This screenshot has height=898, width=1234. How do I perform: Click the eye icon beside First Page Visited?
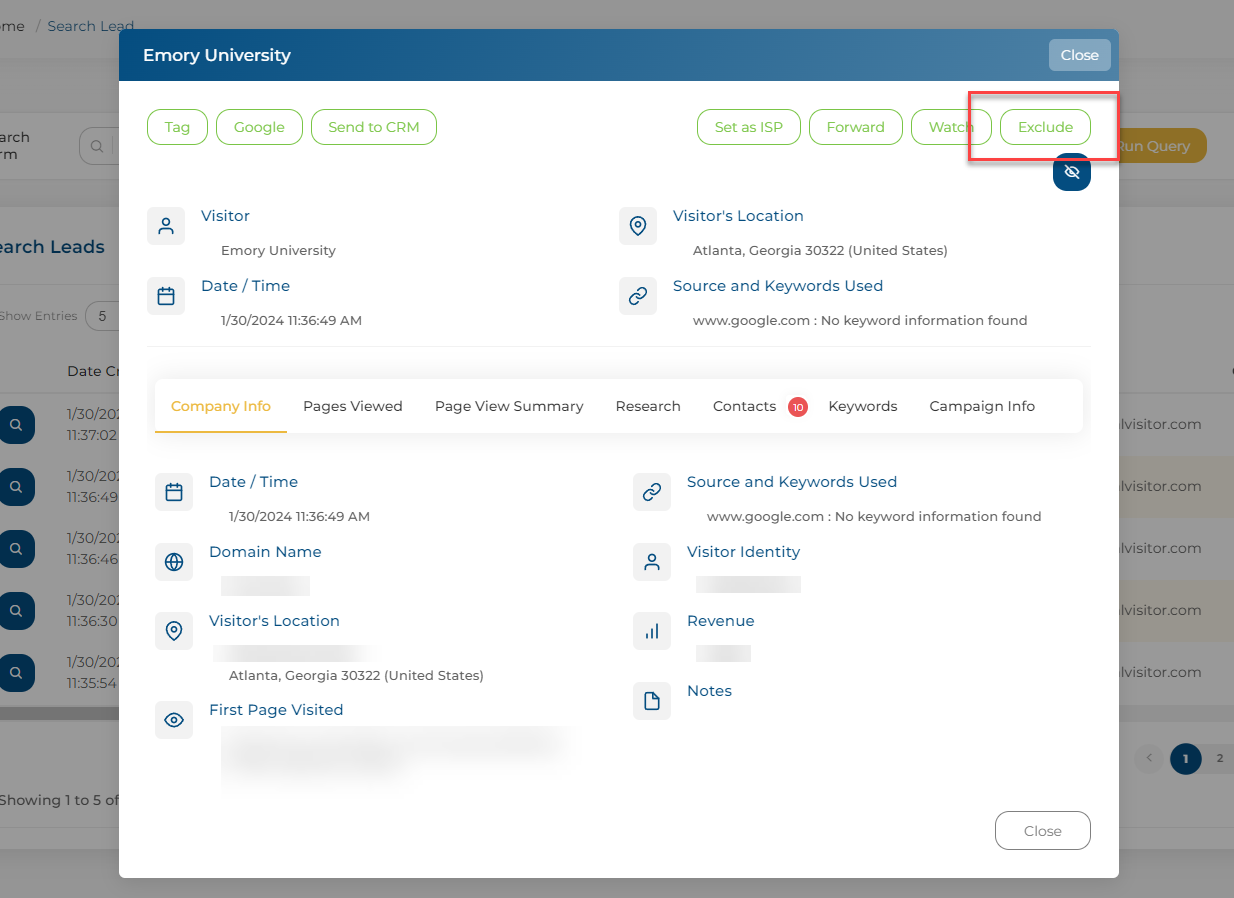[x=174, y=720]
